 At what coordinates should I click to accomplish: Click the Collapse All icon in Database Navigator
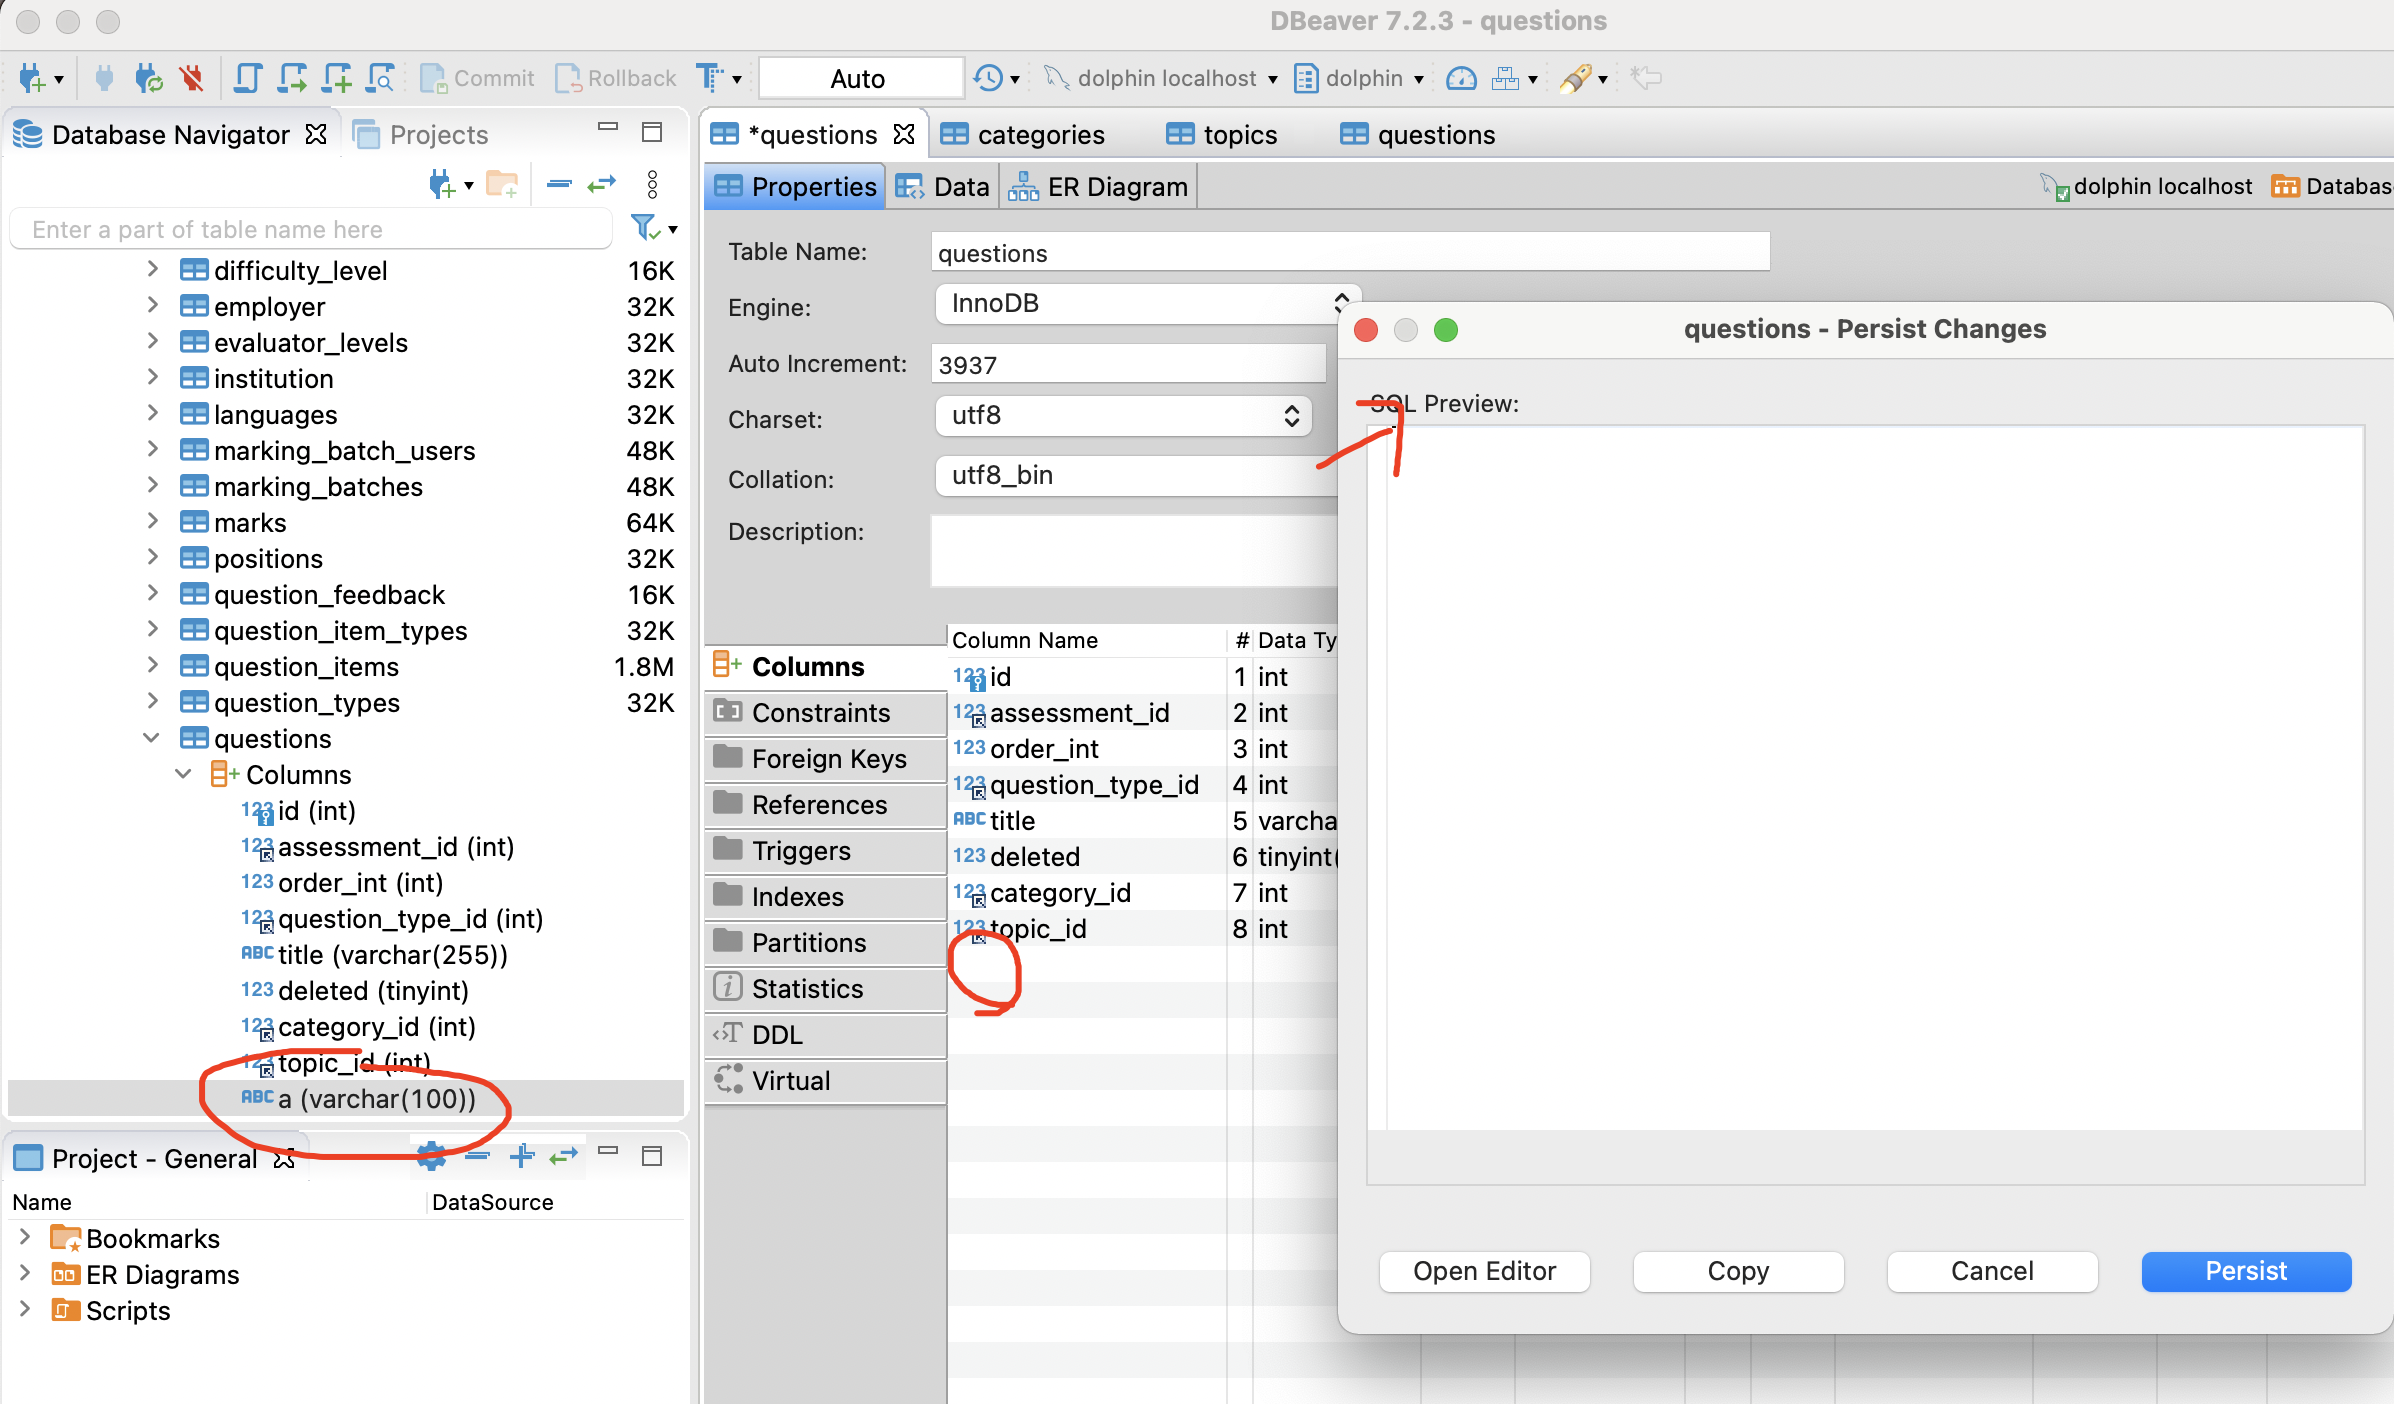(559, 184)
